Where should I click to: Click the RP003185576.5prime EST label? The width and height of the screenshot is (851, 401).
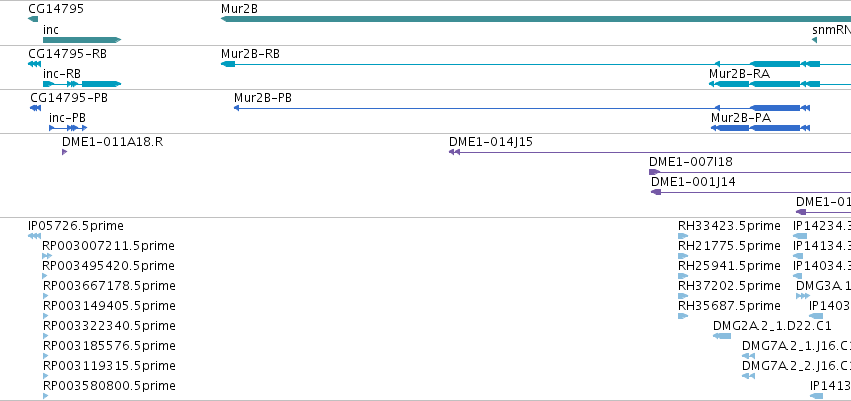pos(109,346)
